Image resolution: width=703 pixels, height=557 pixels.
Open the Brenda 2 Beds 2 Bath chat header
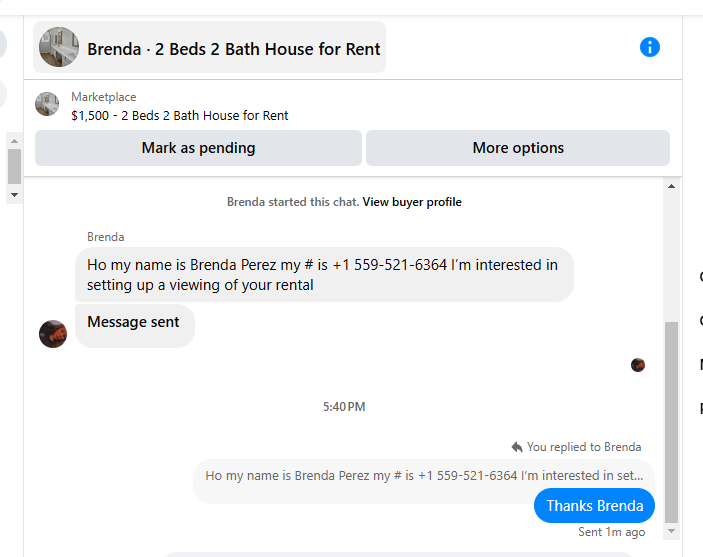click(x=233, y=48)
